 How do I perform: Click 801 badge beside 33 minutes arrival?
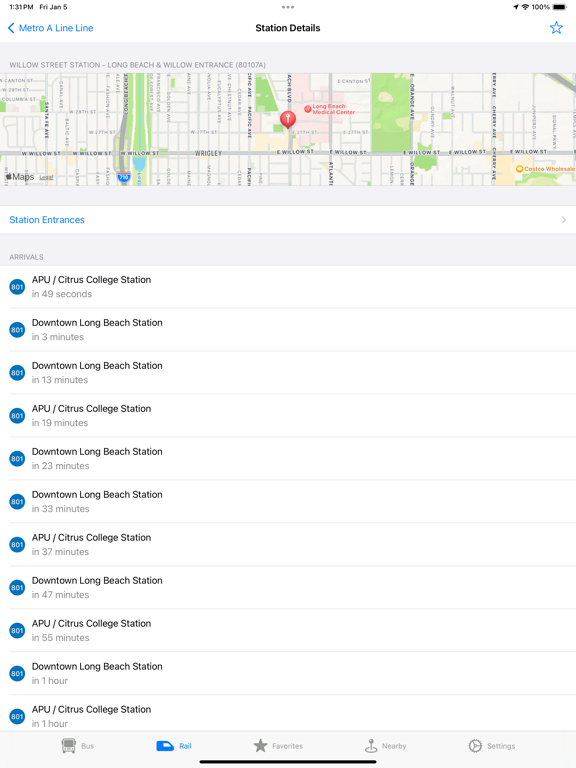(x=17, y=502)
